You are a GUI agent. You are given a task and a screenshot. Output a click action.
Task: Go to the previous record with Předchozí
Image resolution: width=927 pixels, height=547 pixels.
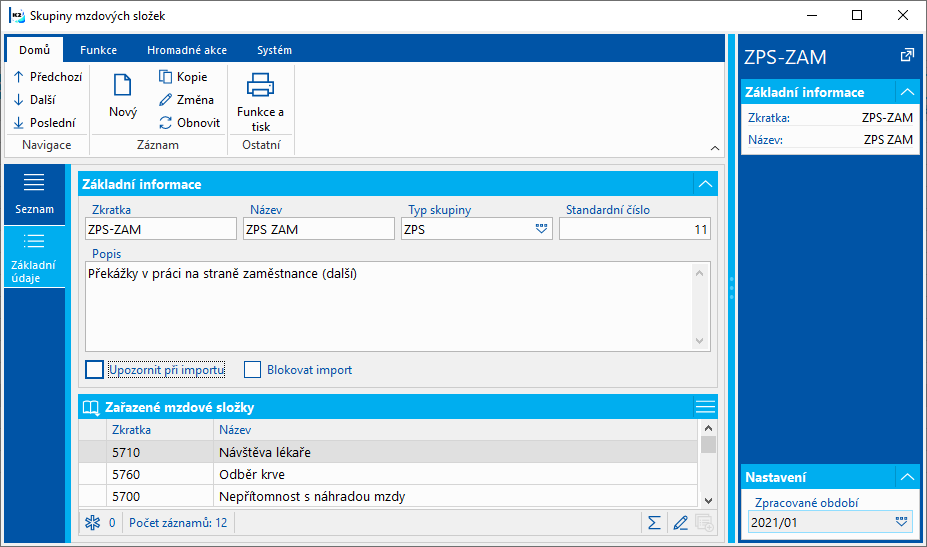(47, 77)
